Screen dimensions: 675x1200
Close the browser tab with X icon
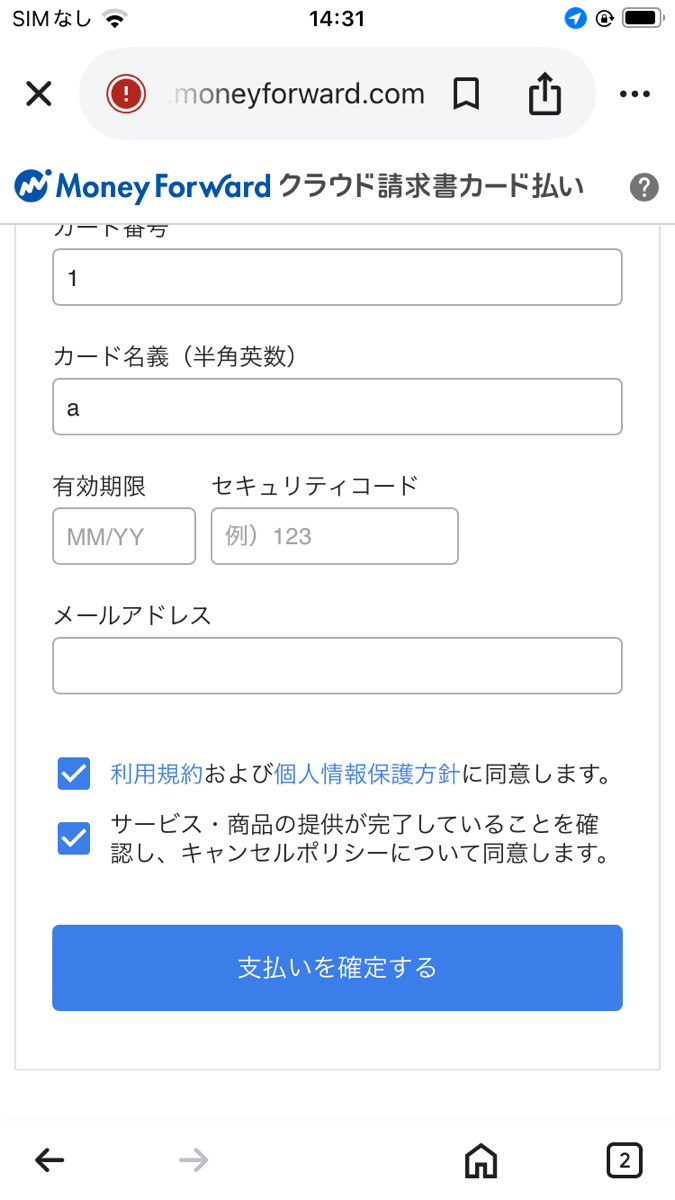[x=38, y=94]
